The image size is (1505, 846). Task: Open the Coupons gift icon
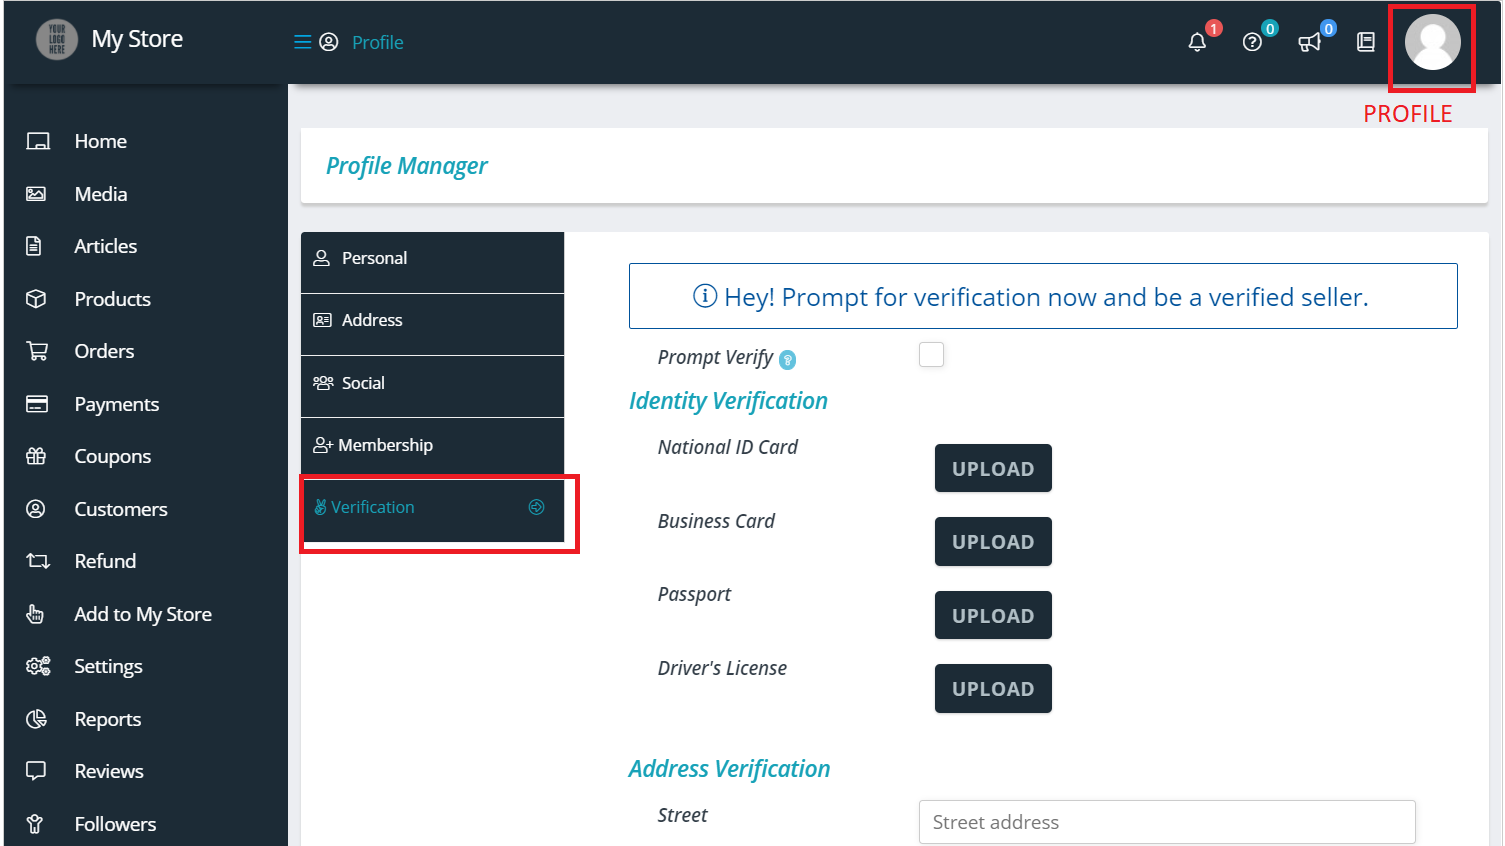(36, 456)
